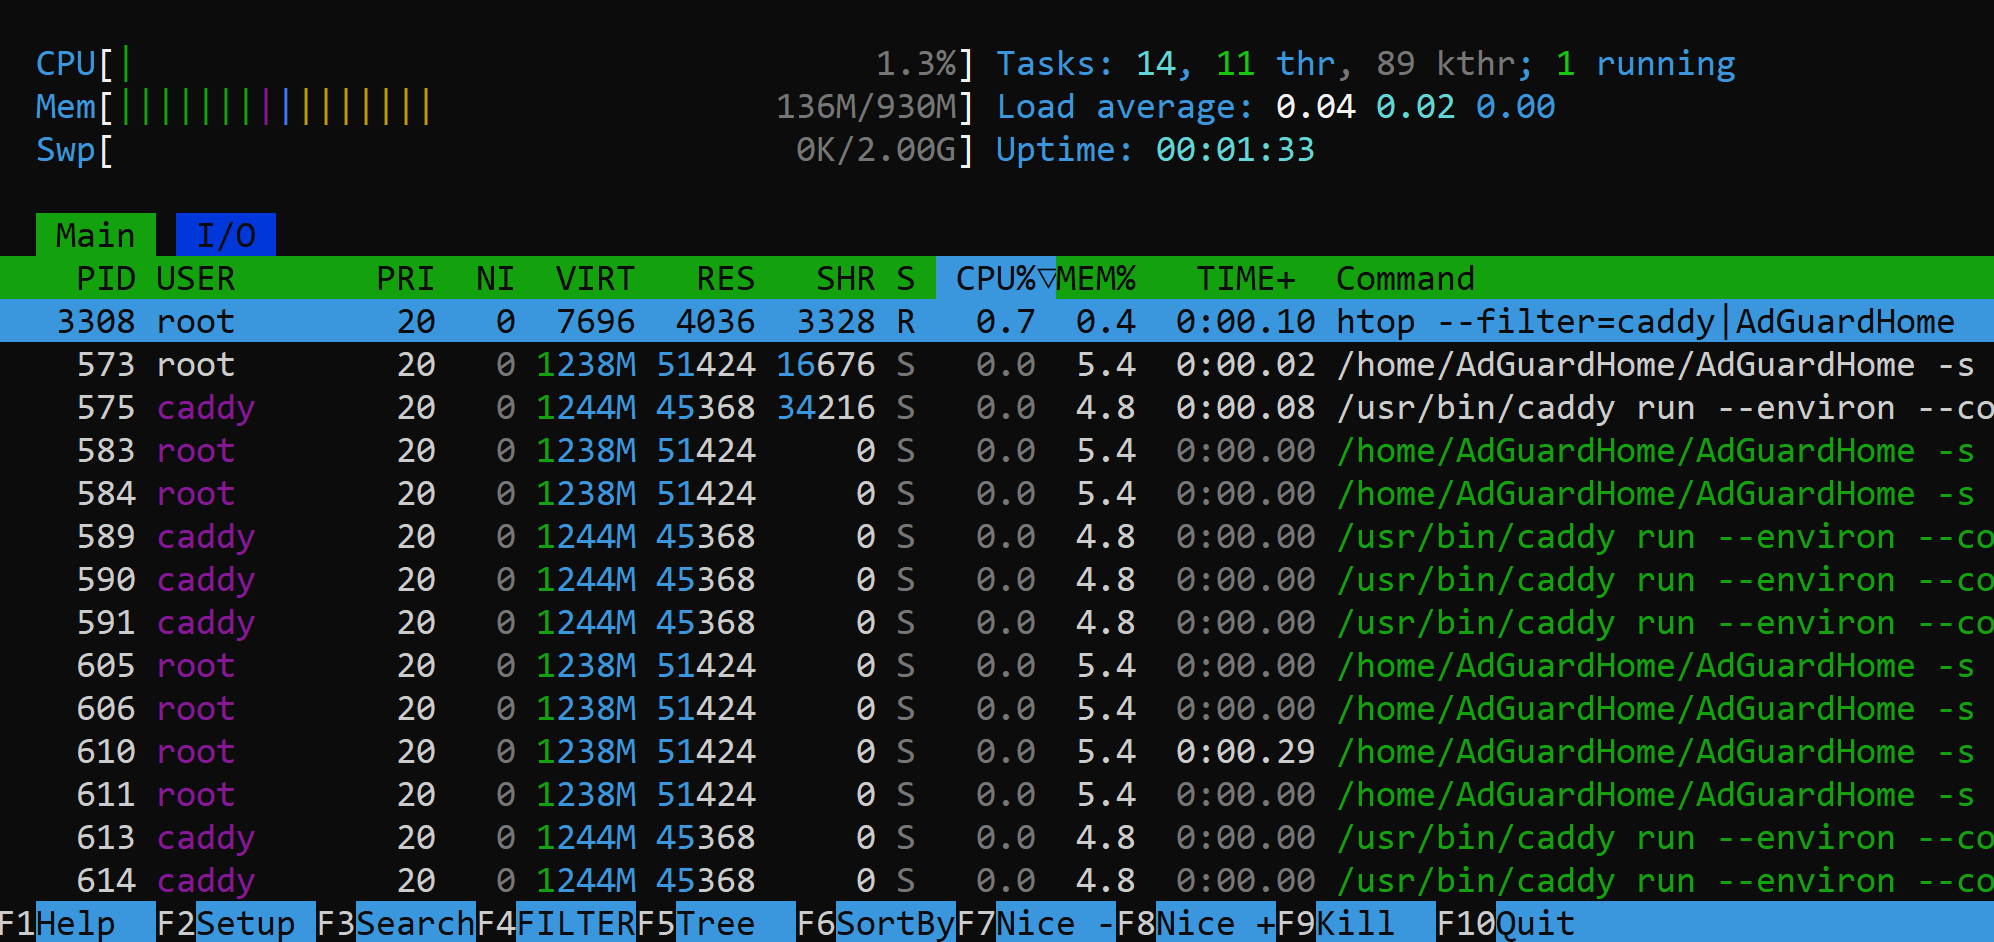The image size is (1994, 942).
Task: Open F2 Setup from the bottom bar
Action: [236, 922]
